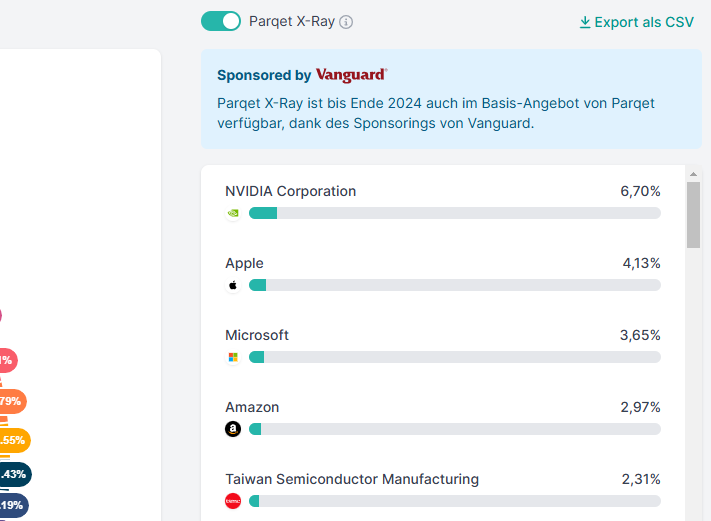Click the Apple allocation progress bar
This screenshot has height=521, width=711.
(x=455, y=285)
